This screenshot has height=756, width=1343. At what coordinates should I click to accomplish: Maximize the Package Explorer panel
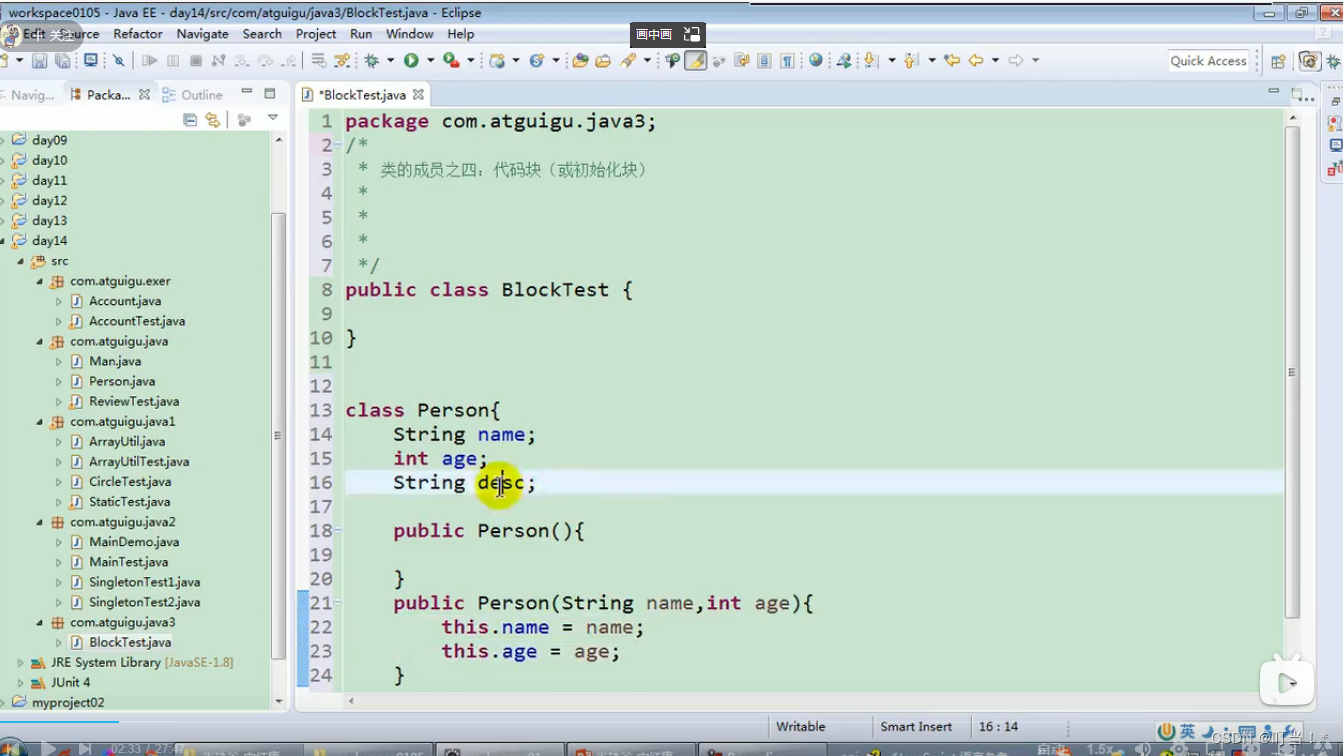pyautogui.click(x=270, y=93)
